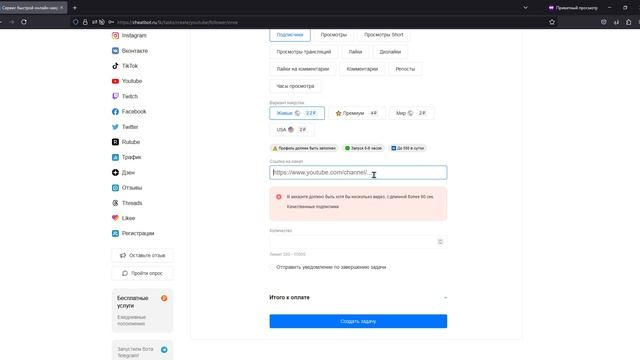Click the Telegram bot icon
The width and height of the screenshot is (640, 360).
coord(164,350)
